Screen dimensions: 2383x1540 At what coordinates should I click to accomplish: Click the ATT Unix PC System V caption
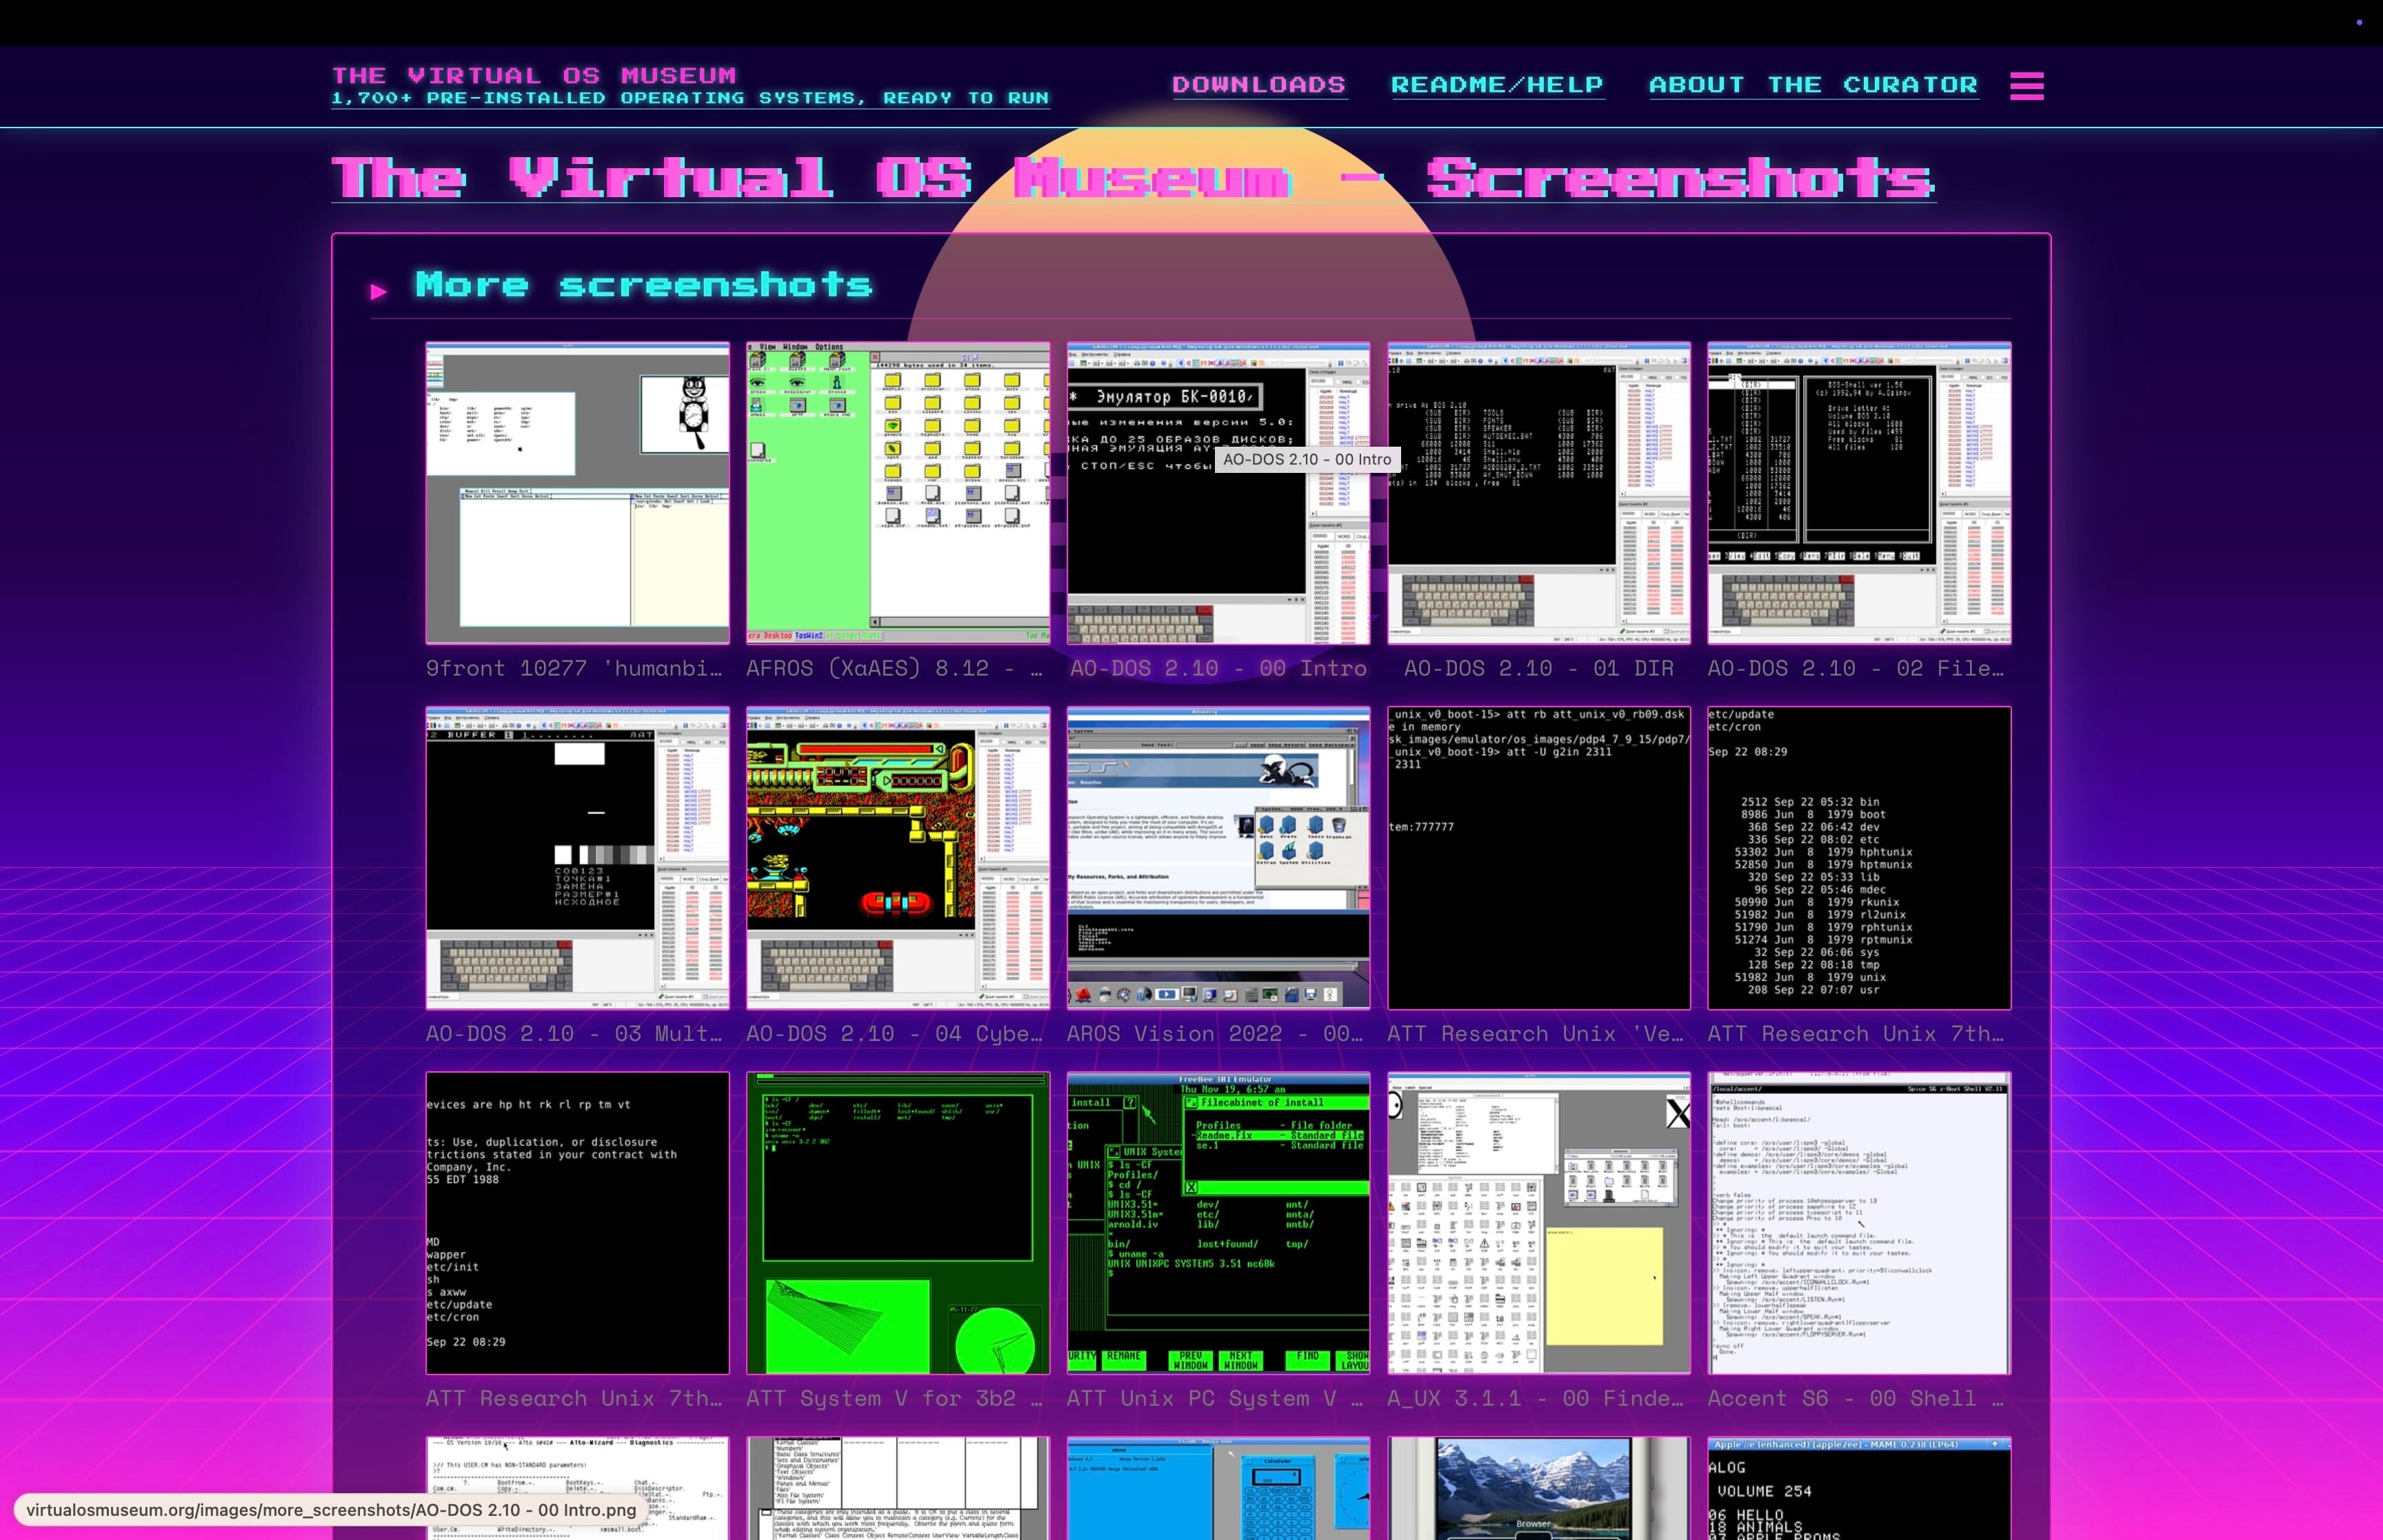click(x=1215, y=1398)
